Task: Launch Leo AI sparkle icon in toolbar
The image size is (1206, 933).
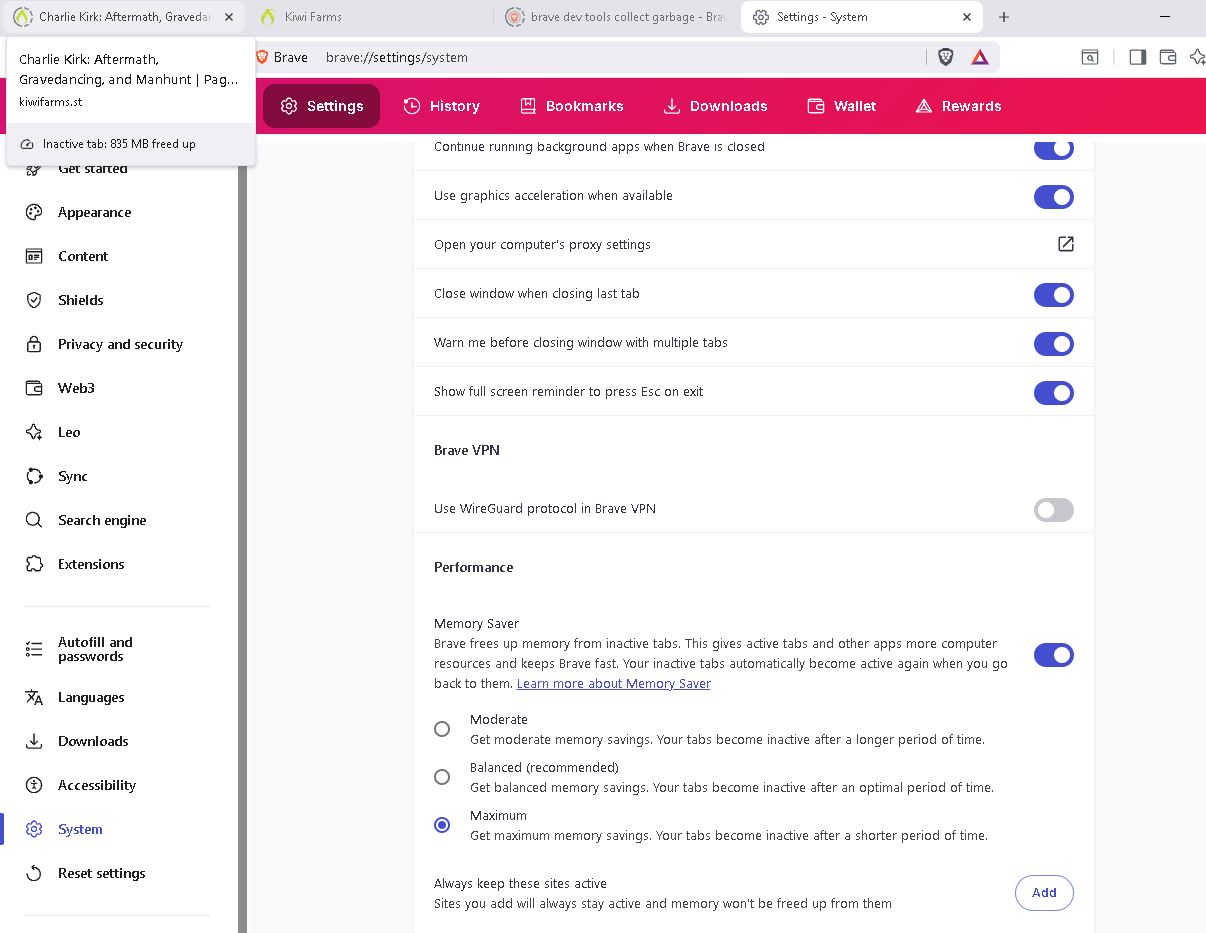Action: pos(1196,57)
